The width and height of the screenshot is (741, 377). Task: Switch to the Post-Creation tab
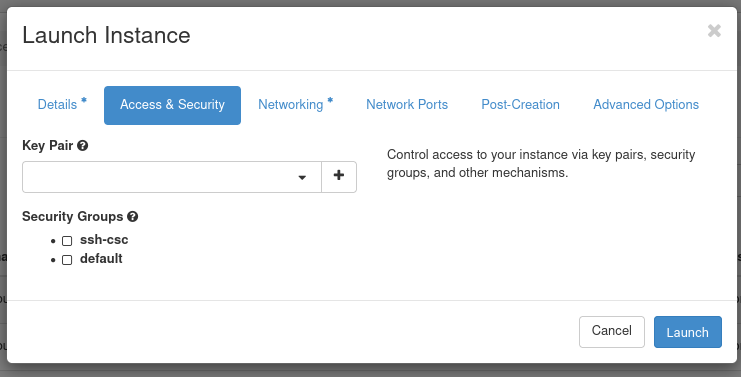(x=520, y=105)
